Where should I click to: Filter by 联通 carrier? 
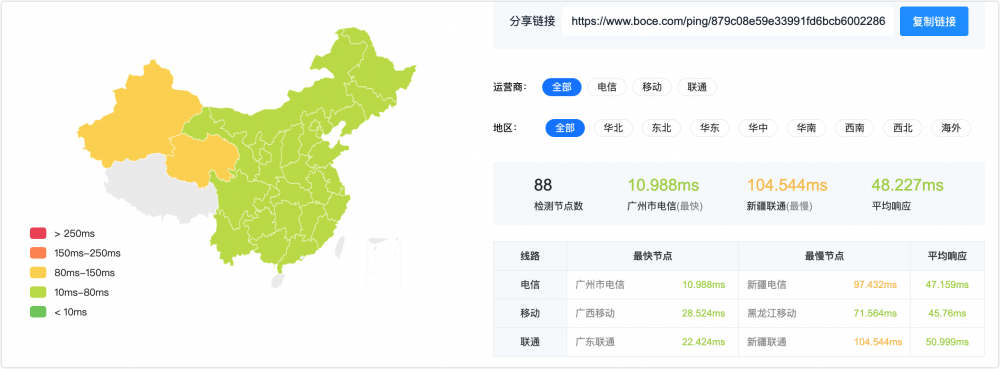697,87
